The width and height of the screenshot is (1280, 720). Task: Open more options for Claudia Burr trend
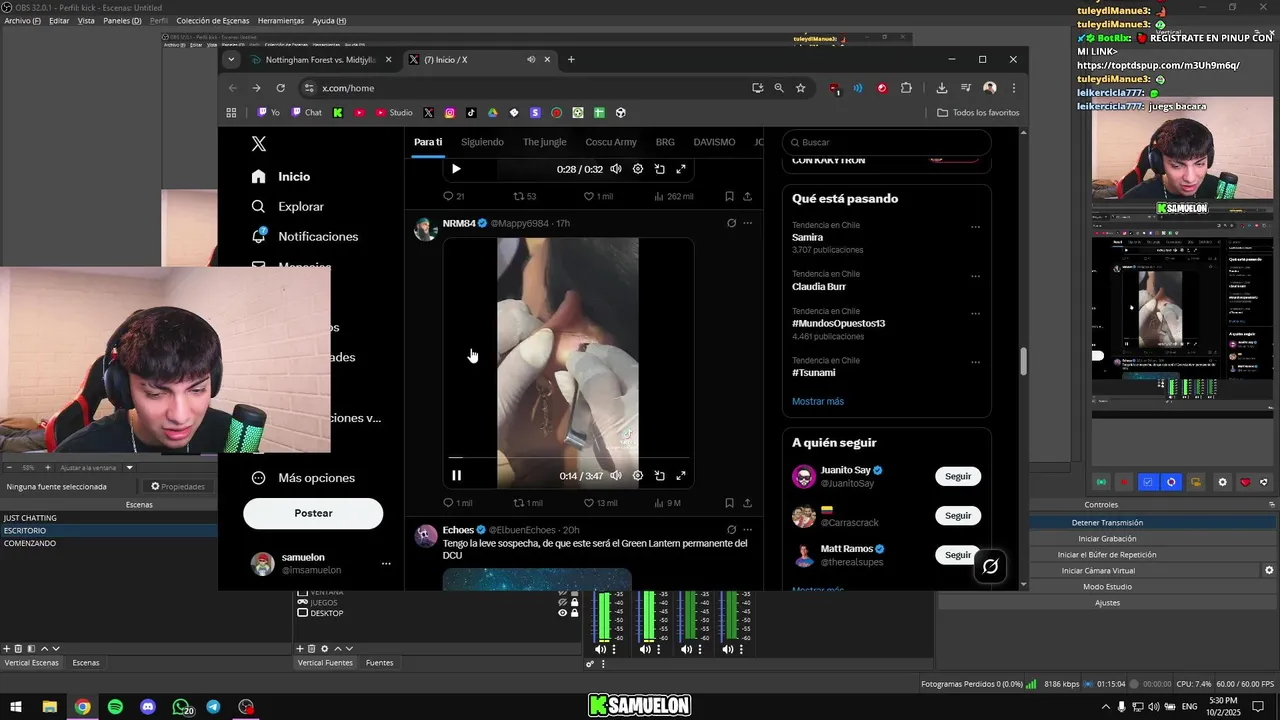pos(975,277)
